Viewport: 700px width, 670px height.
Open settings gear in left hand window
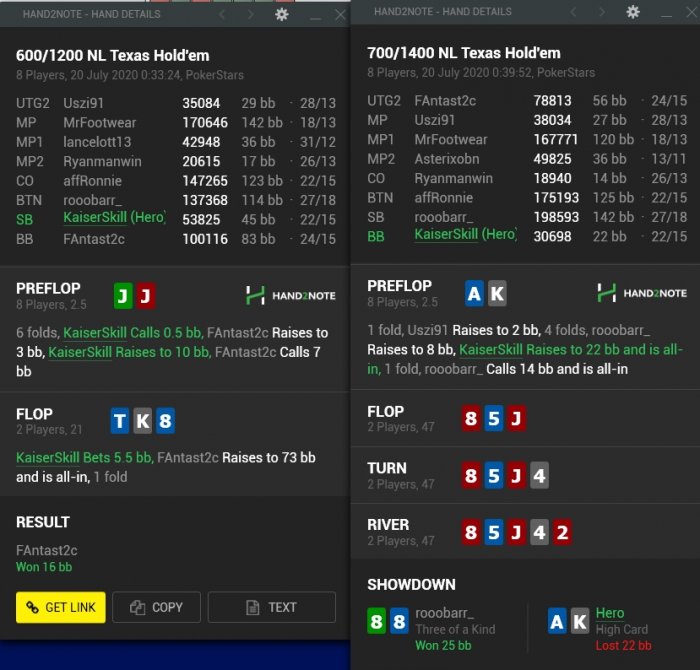click(x=282, y=14)
